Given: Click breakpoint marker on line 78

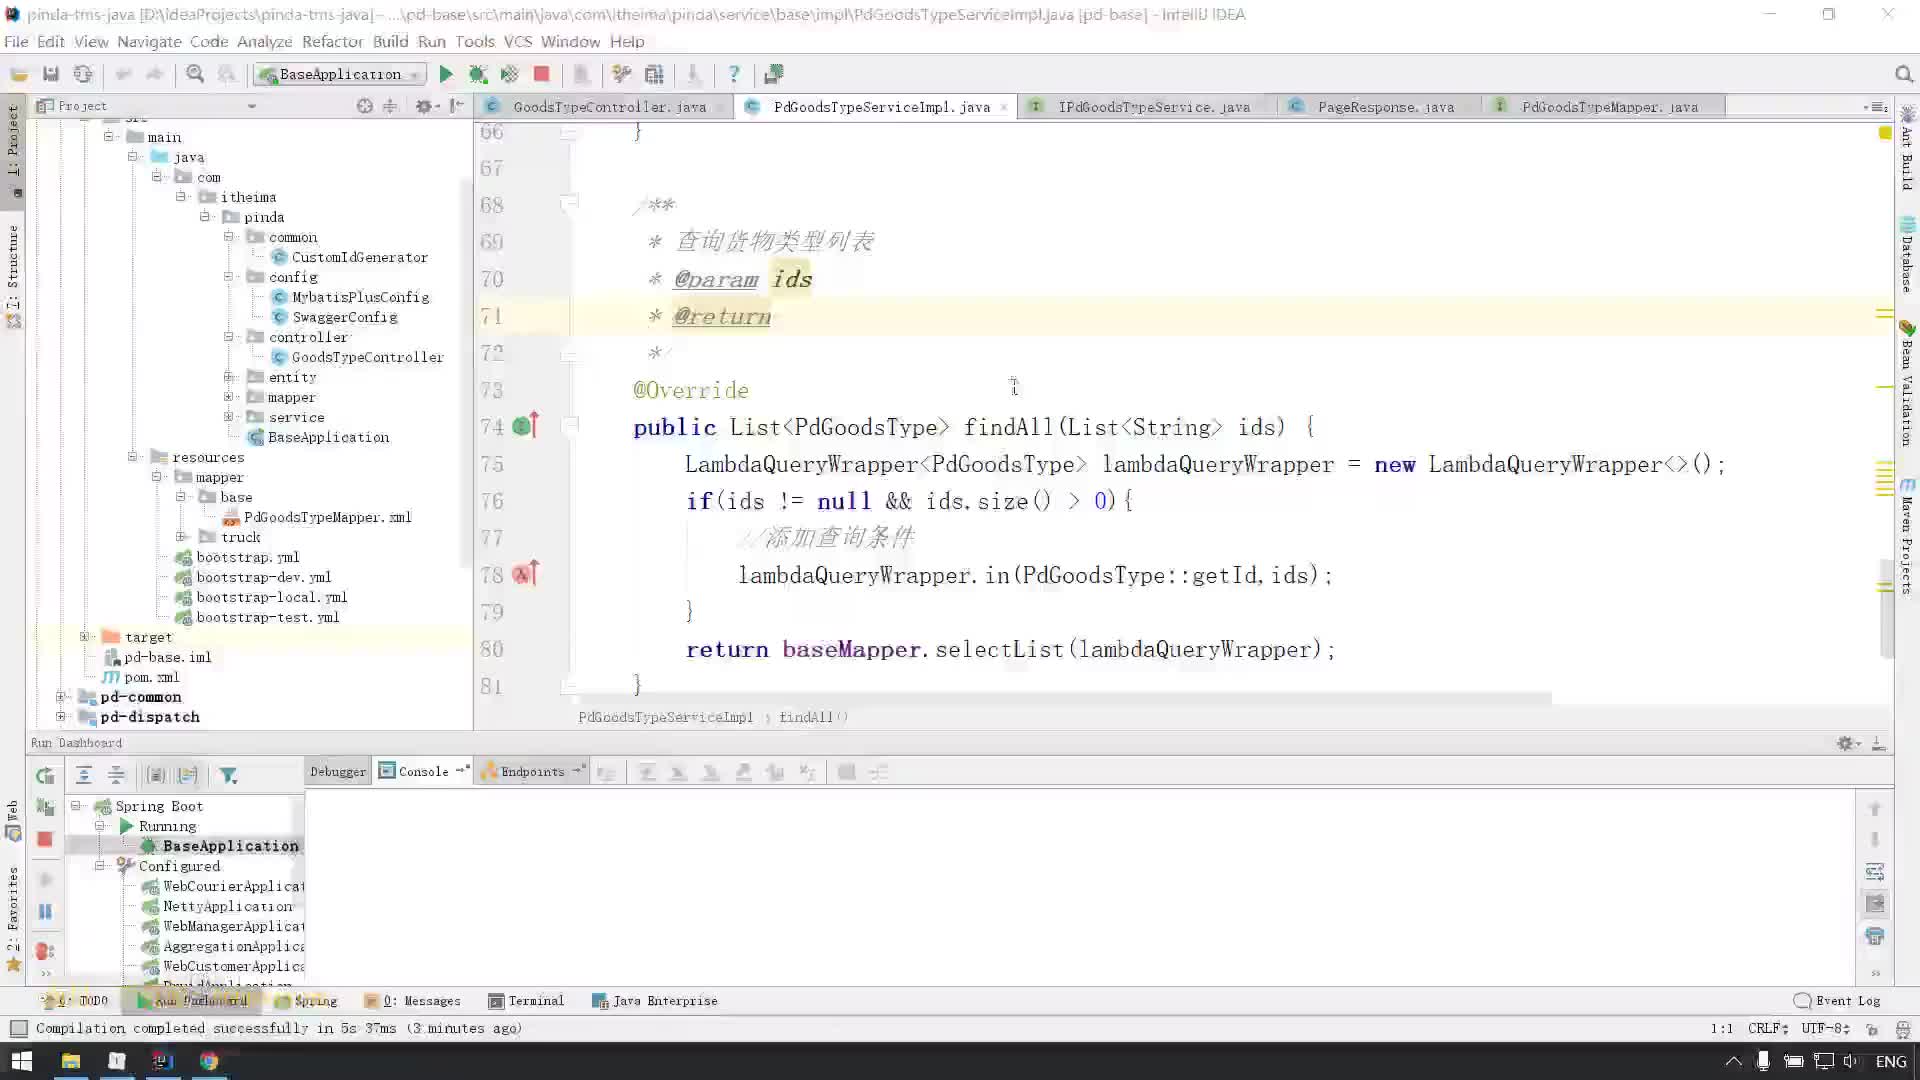Looking at the screenshot, I should 524,574.
